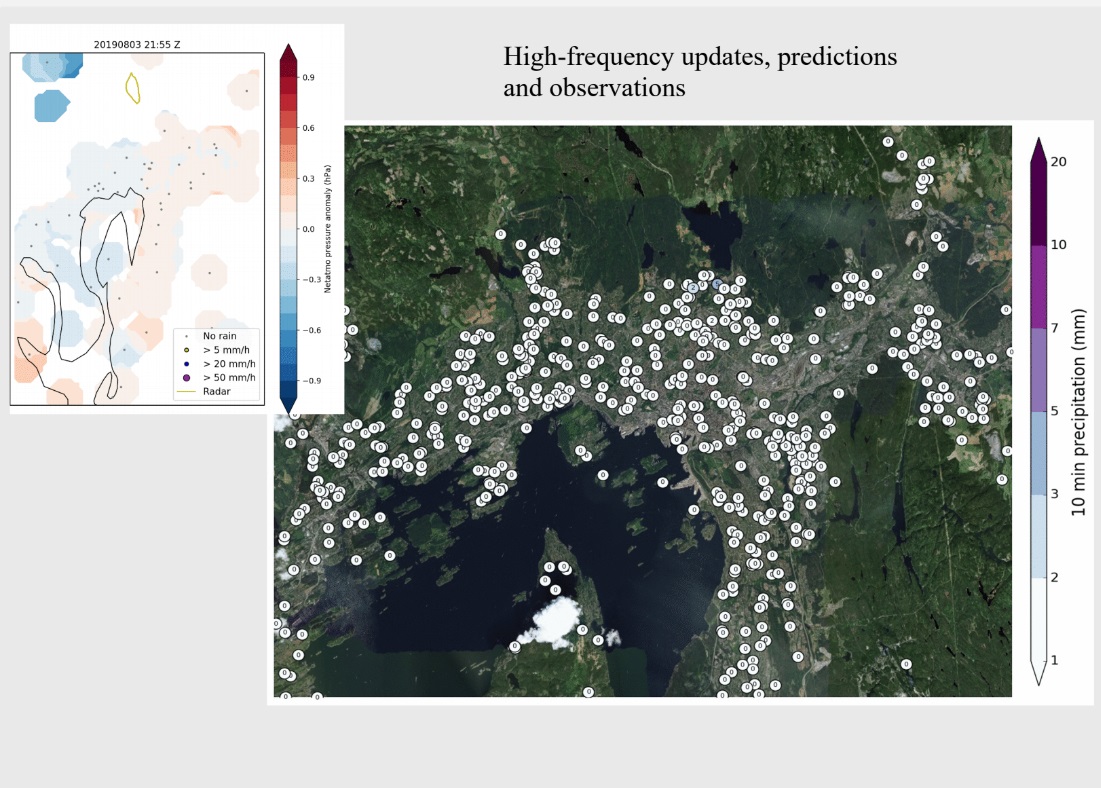1101x788 pixels.
Task: Click the white 1–2 mm colorbar segment
Action: pyautogui.click(x=1039, y=619)
